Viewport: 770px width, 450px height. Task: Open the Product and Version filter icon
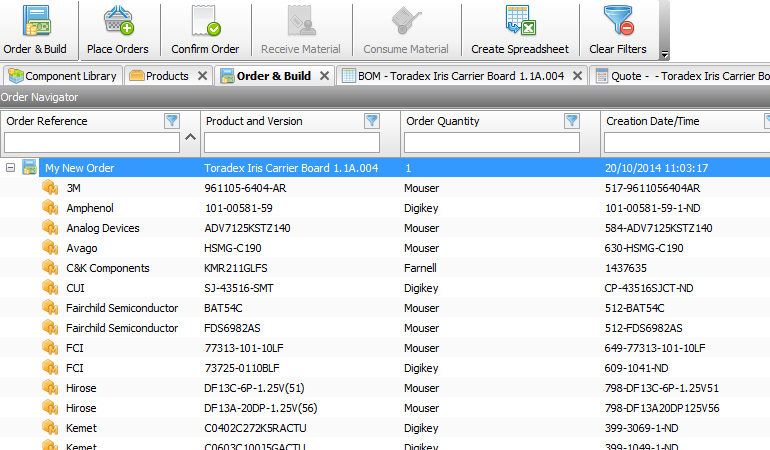pyautogui.click(x=372, y=121)
